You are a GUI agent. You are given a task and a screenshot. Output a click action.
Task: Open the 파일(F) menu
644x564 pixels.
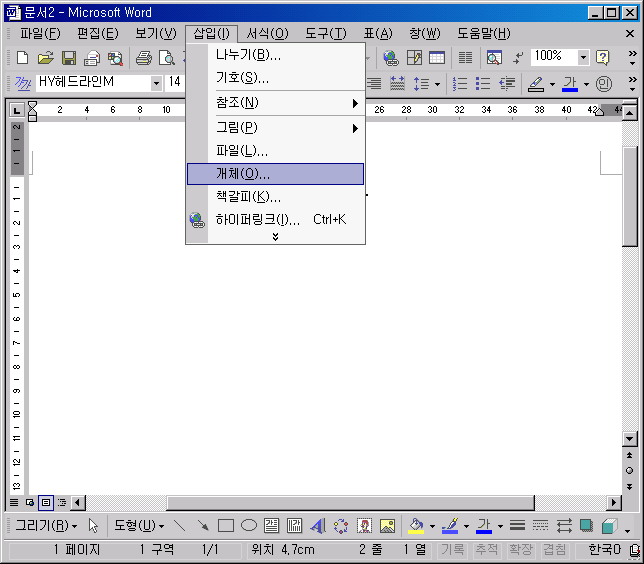click(40, 34)
